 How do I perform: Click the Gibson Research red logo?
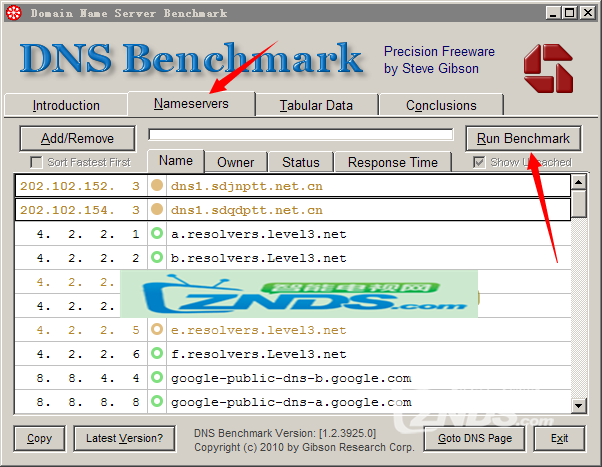[548, 68]
